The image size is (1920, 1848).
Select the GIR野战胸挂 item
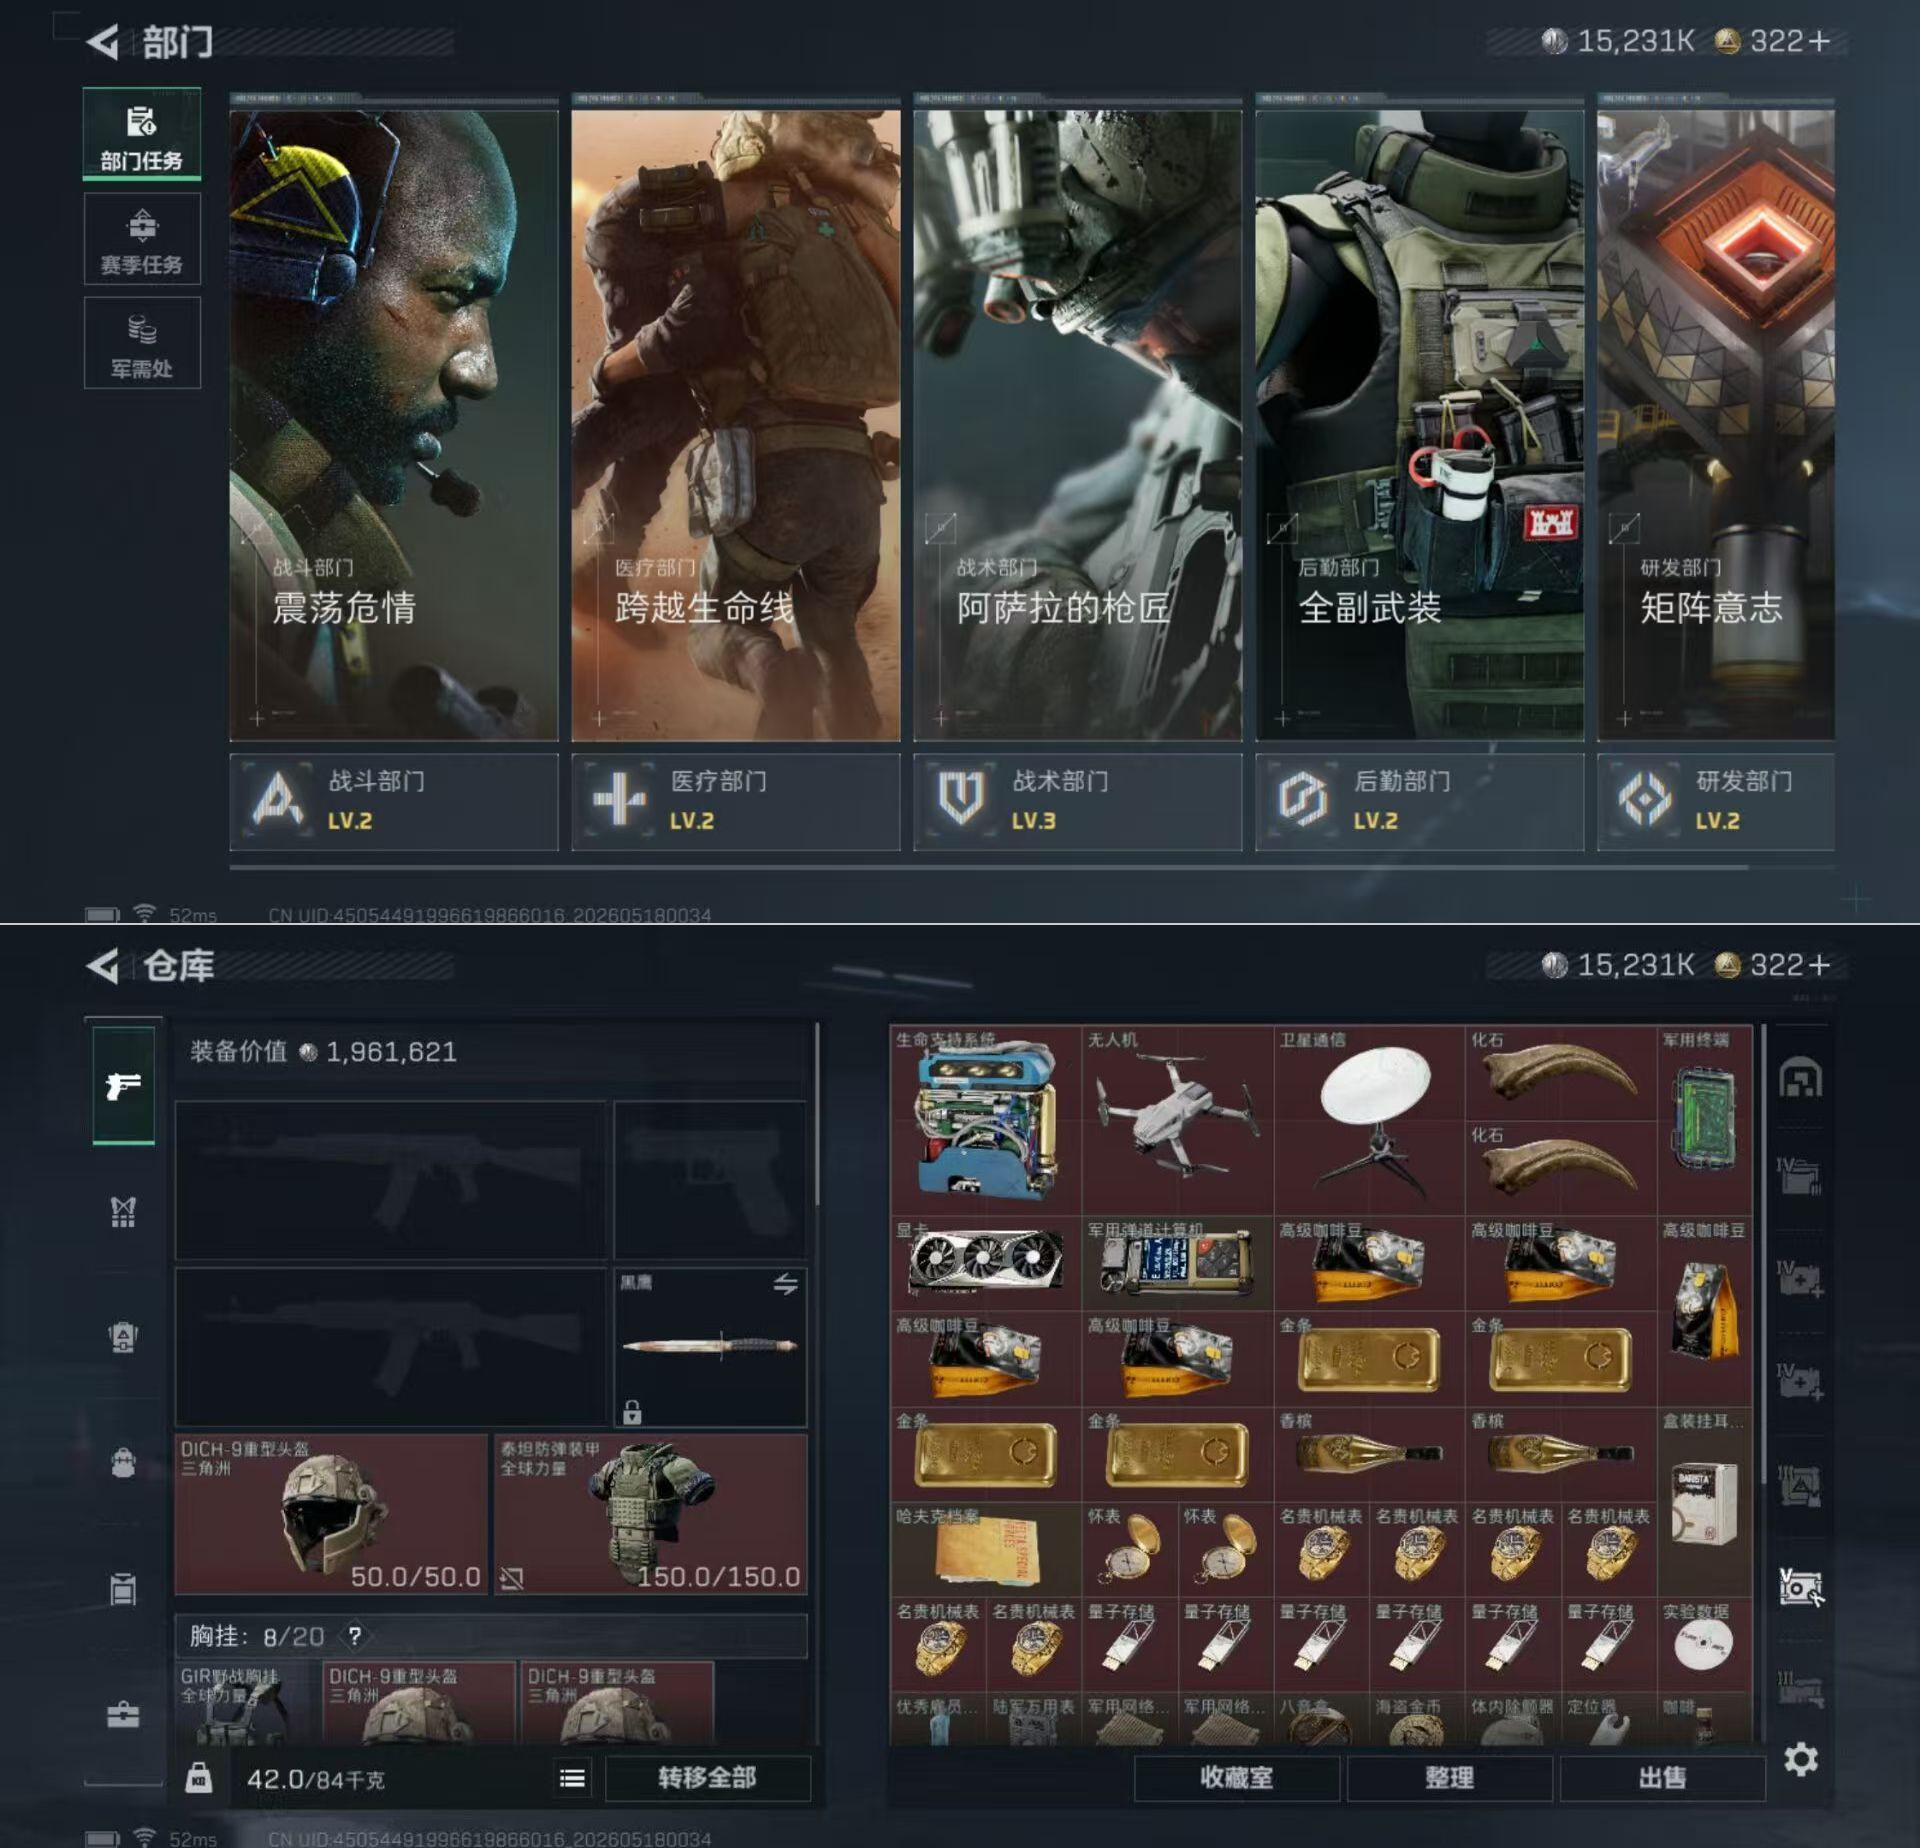(247, 1704)
